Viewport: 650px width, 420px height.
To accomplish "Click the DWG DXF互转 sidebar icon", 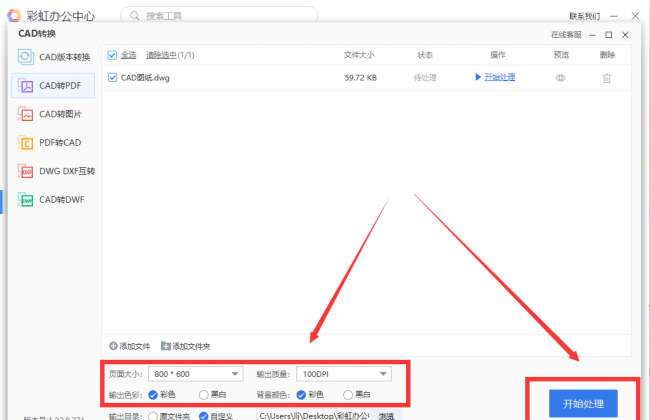I will tap(26, 171).
